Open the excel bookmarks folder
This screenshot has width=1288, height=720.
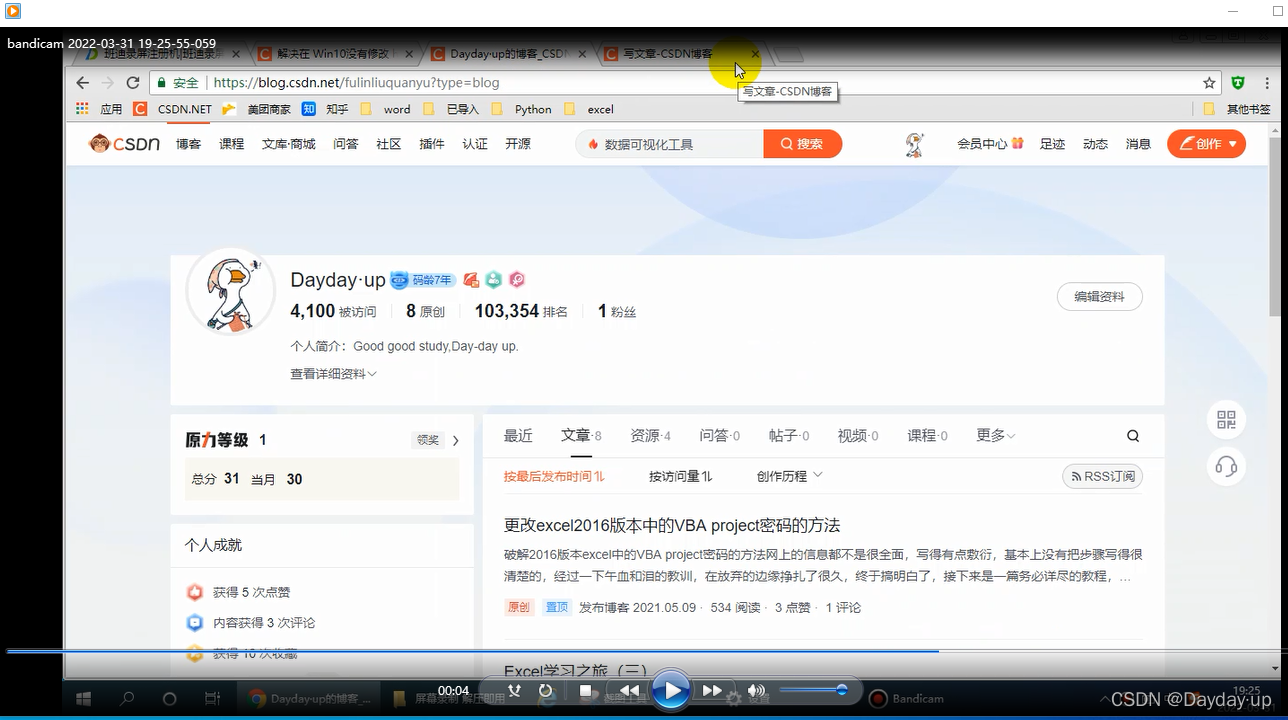coord(589,109)
